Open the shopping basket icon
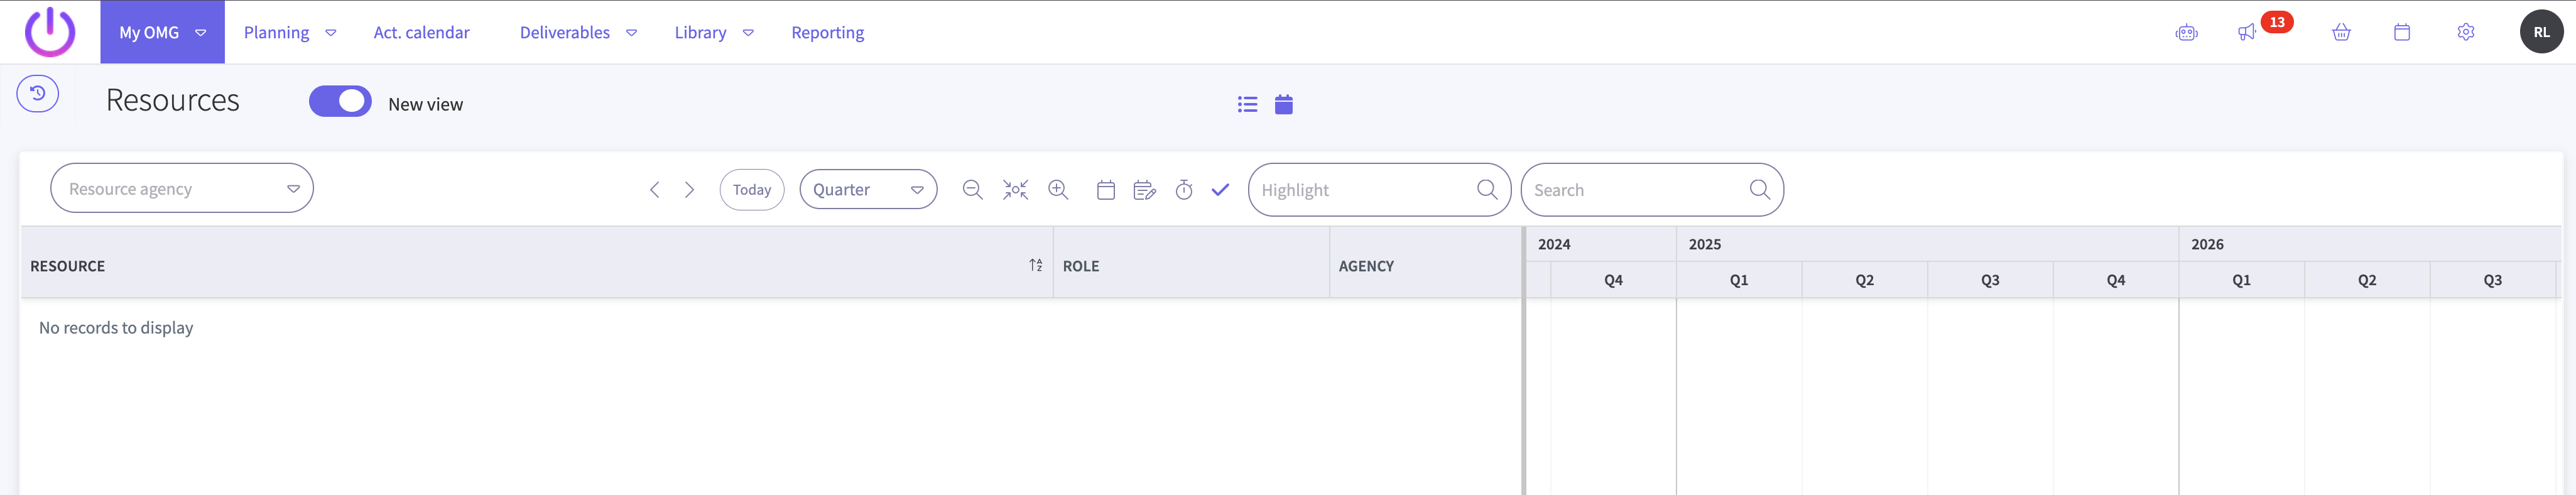This screenshot has height=495, width=2576. point(2341,33)
